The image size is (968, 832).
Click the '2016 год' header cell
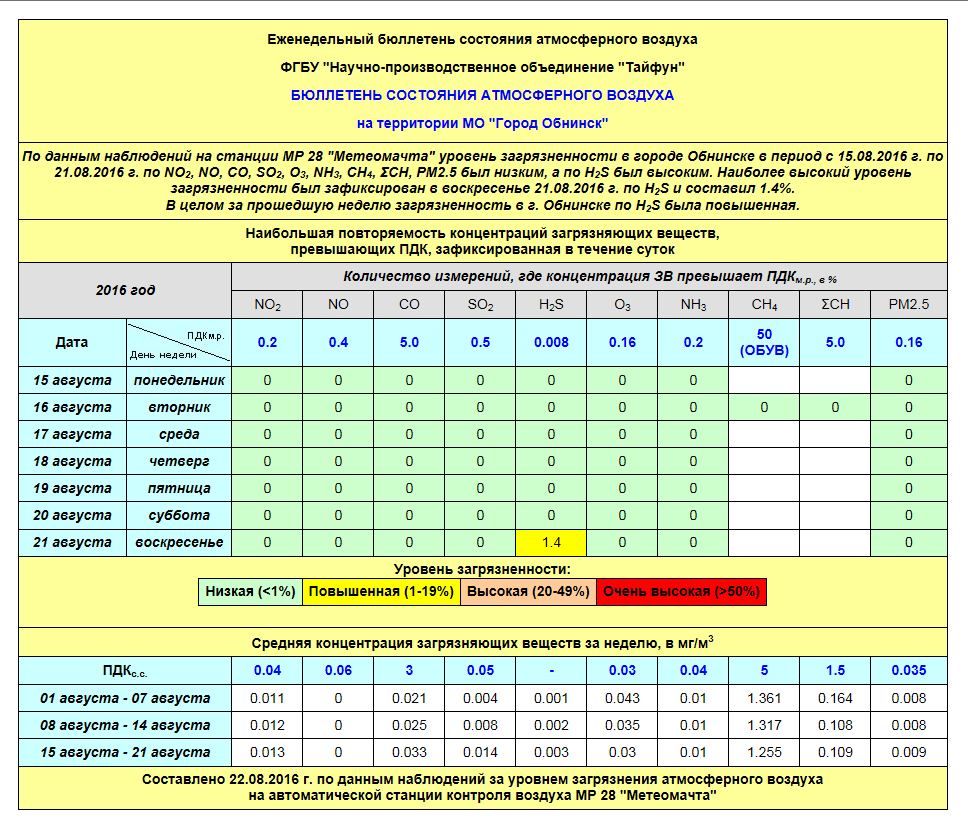[125, 290]
